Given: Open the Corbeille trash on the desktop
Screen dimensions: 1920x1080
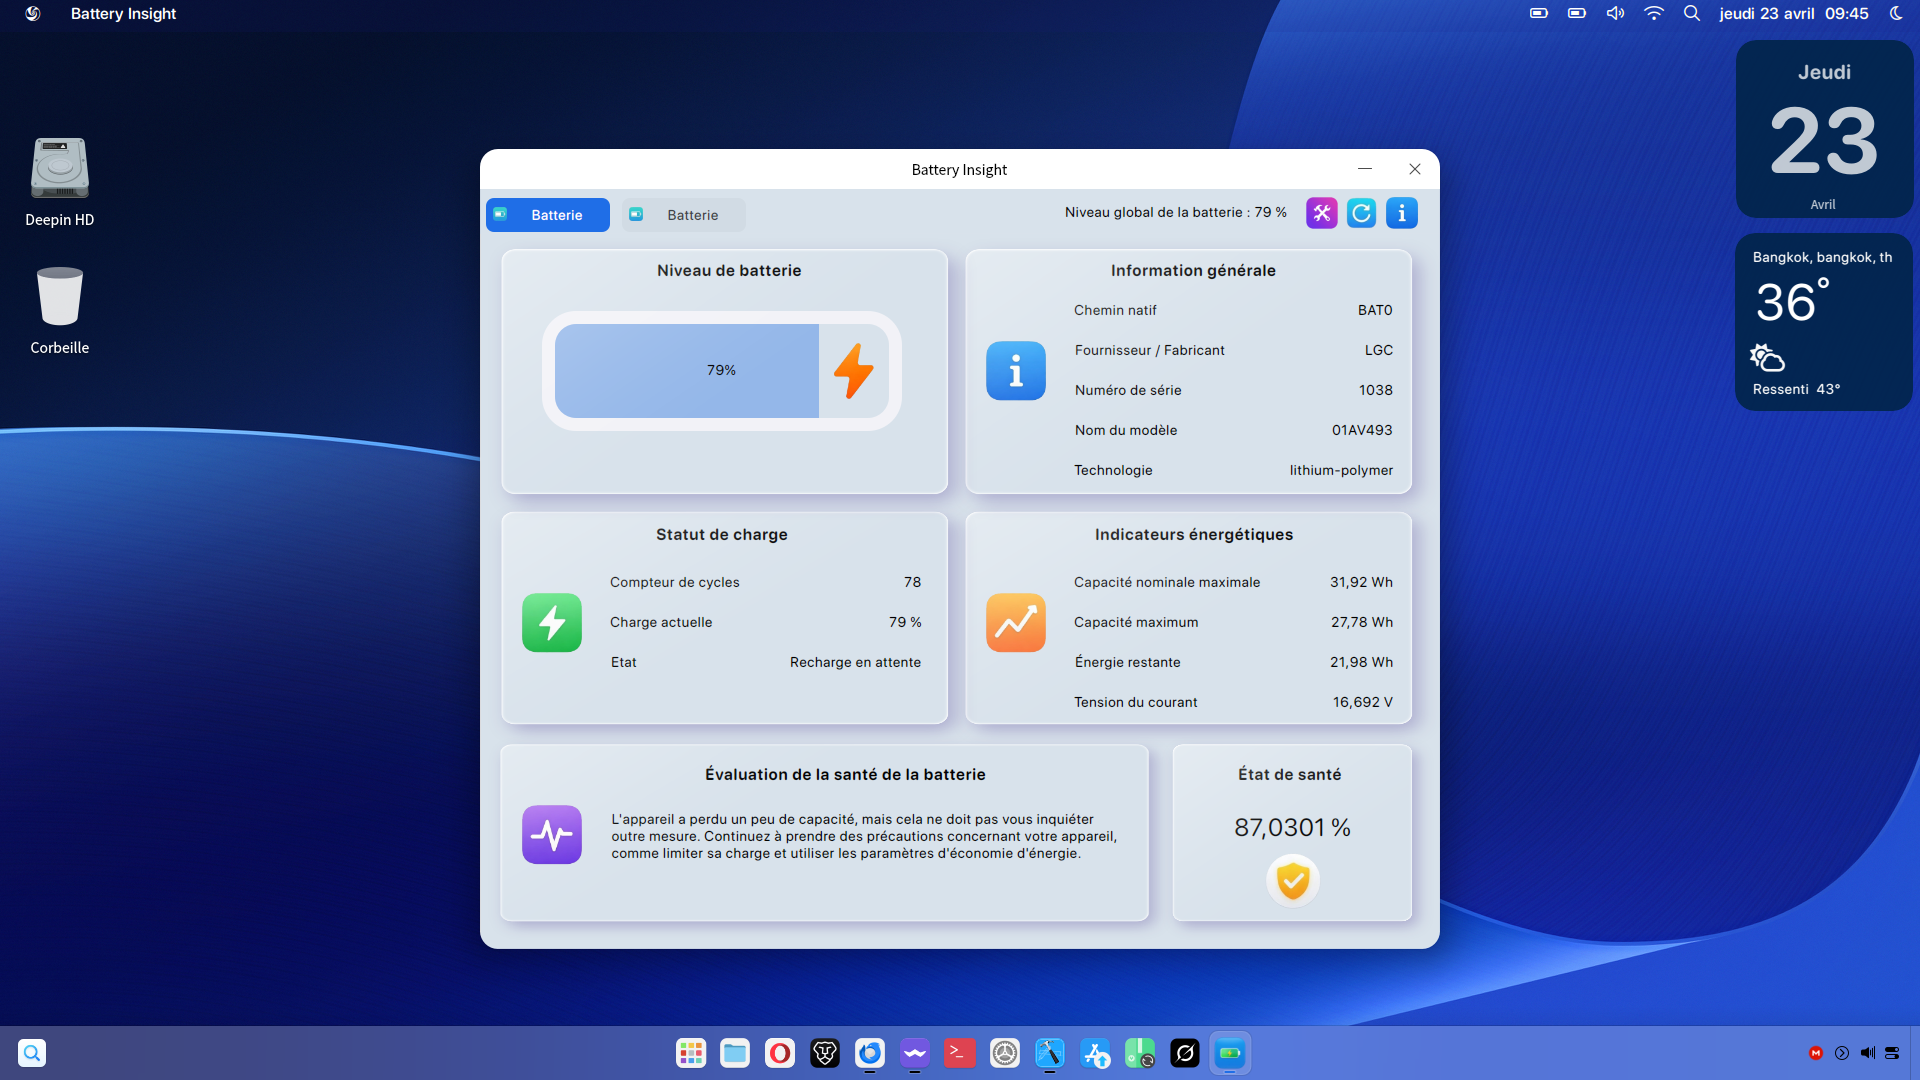Looking at the screenshot, I should [60, 311].
